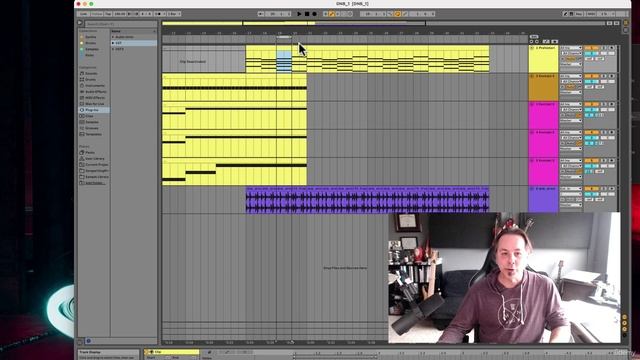This screenshot has width=640, height=360.
Task: Open the Max for Live browser category
Action: [95, 104]
